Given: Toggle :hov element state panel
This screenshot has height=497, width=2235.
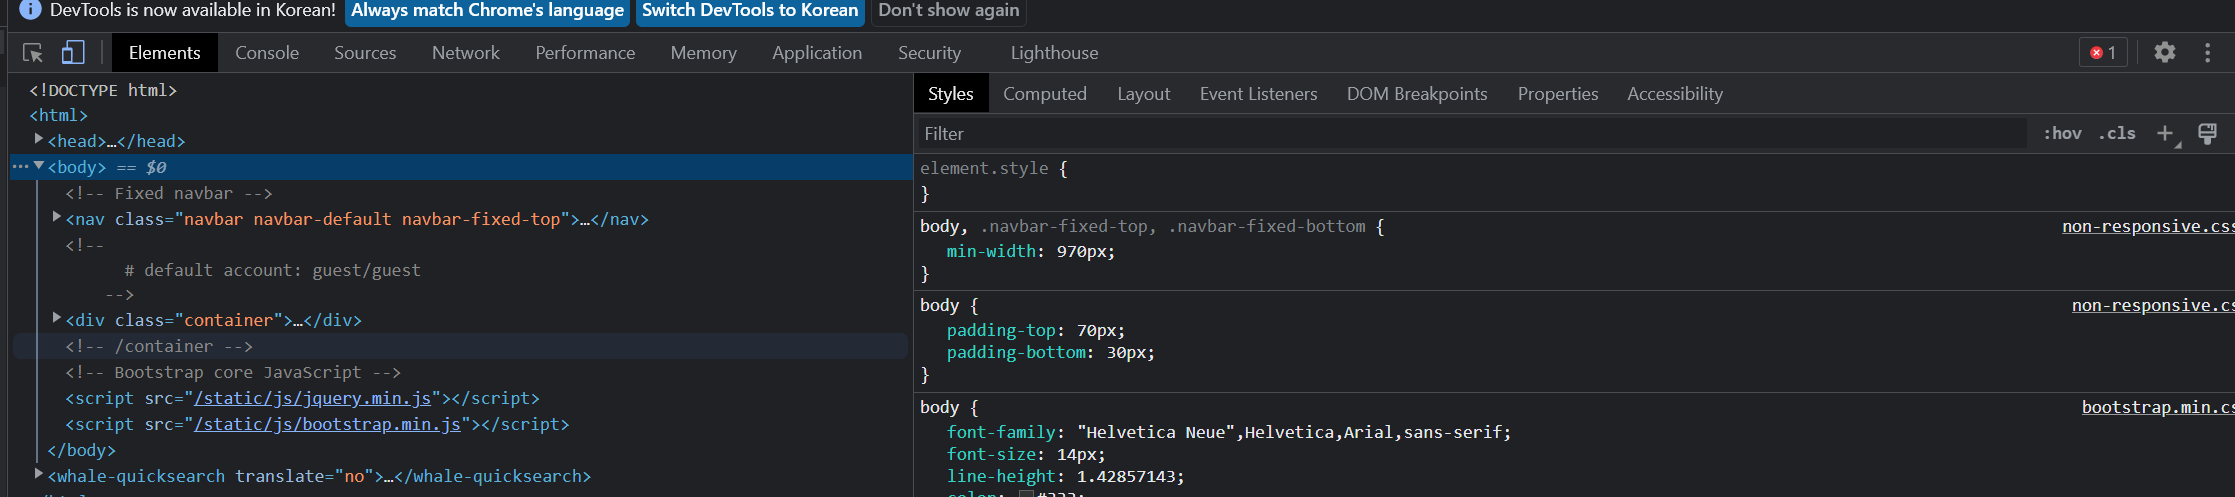Looking at the screenshot, I should point(2062,133).
